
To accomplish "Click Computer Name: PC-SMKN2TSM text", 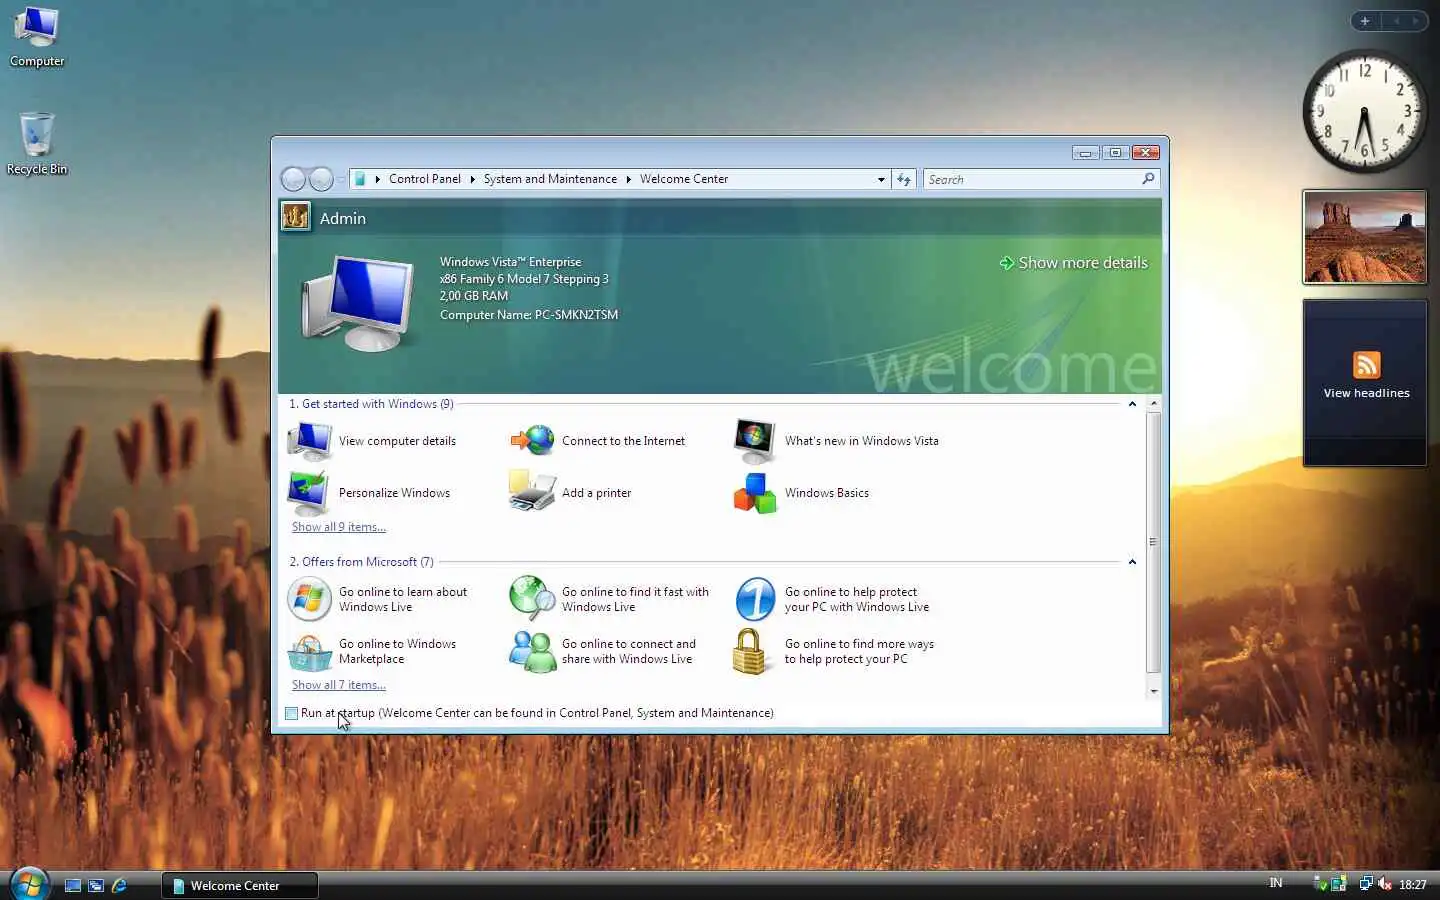I will [529, 315].
